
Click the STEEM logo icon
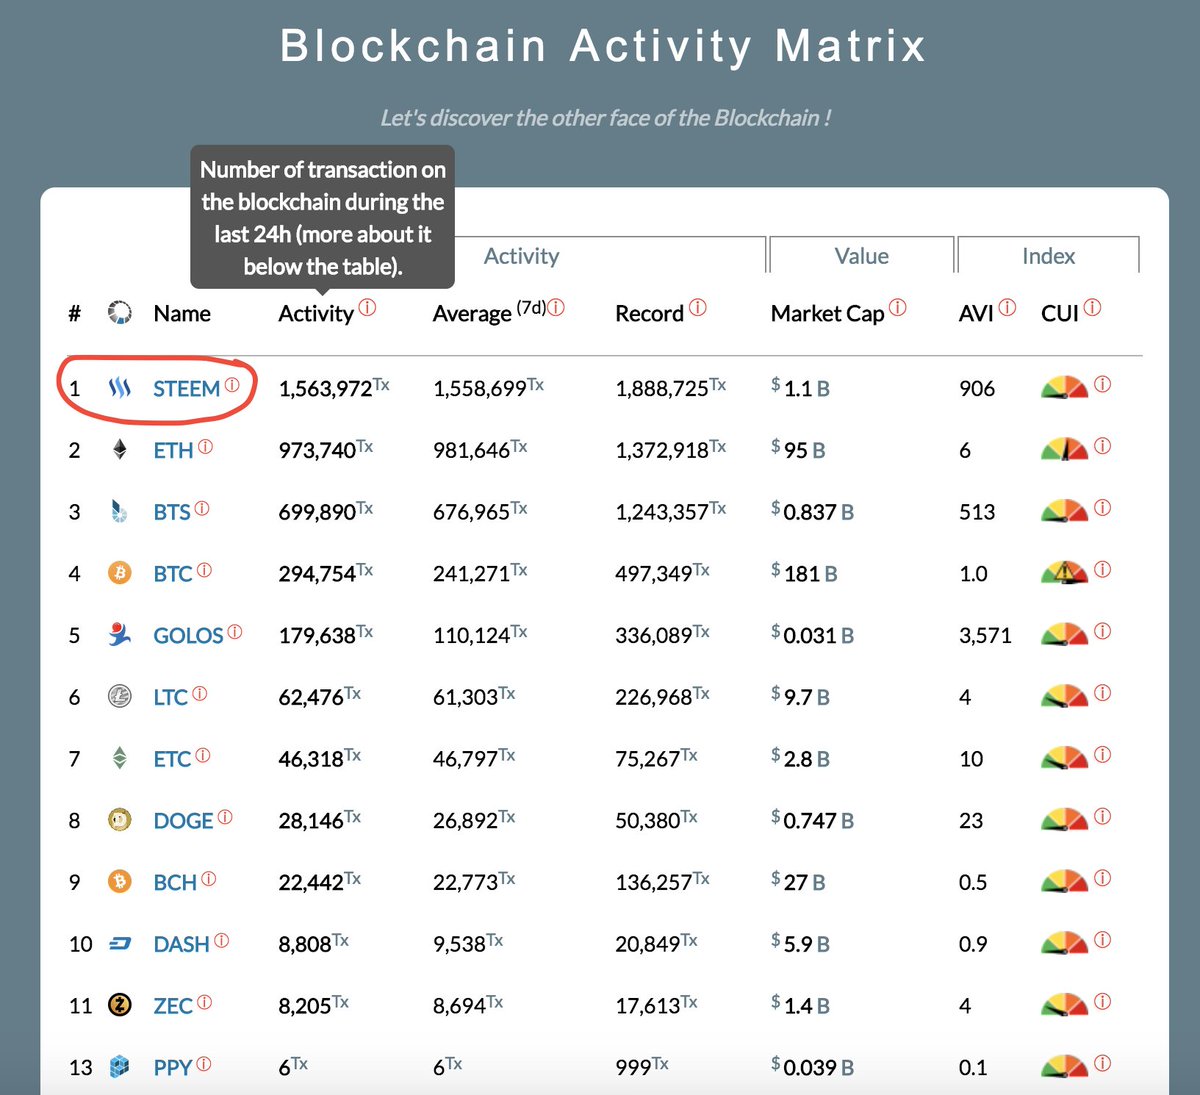(x=121, y=389)
